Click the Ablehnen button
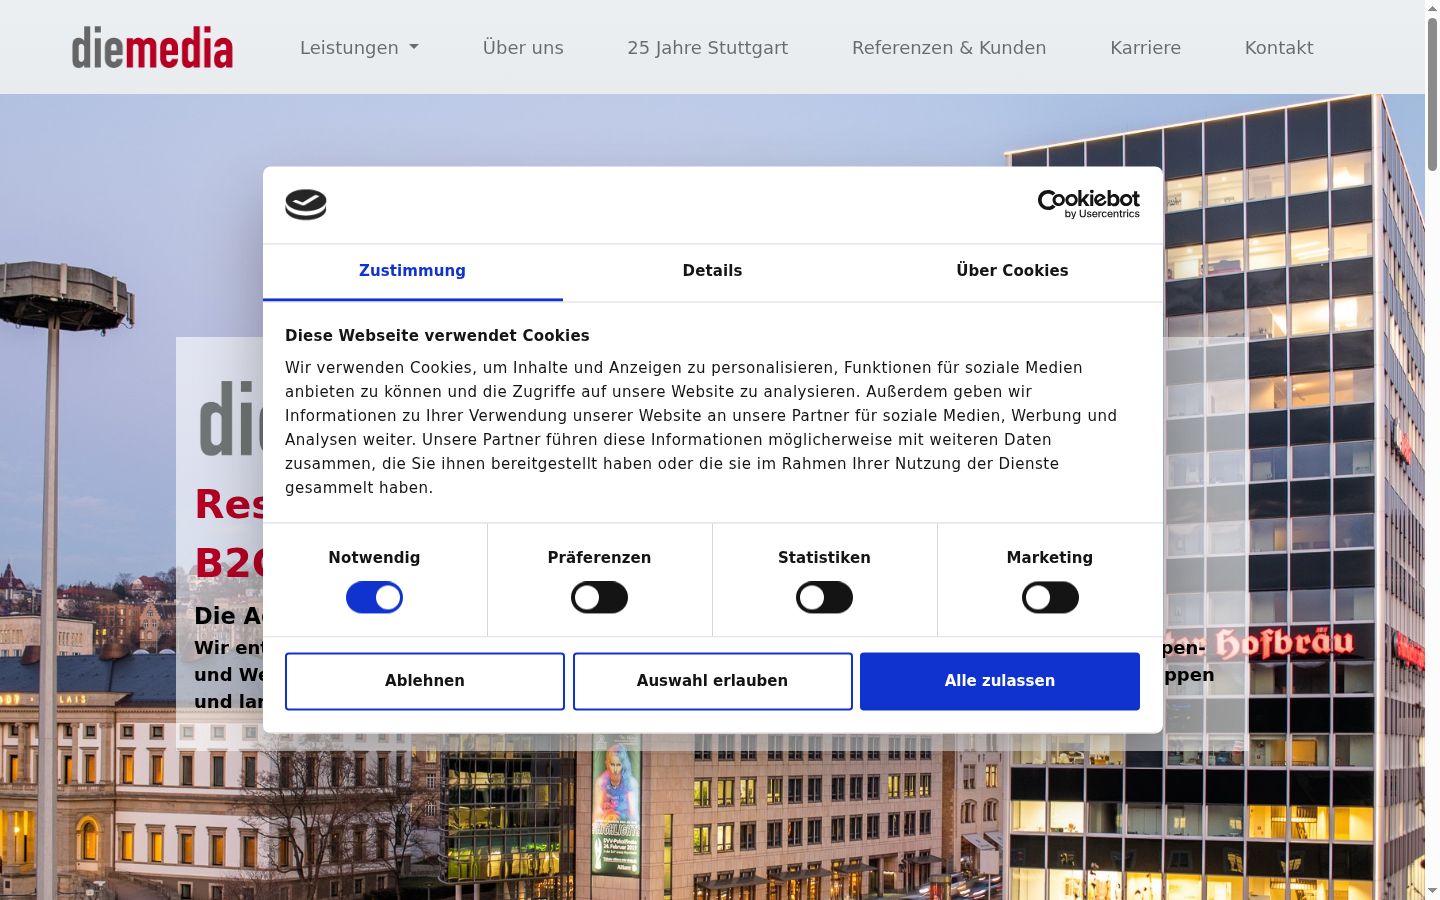 [425, 681]
